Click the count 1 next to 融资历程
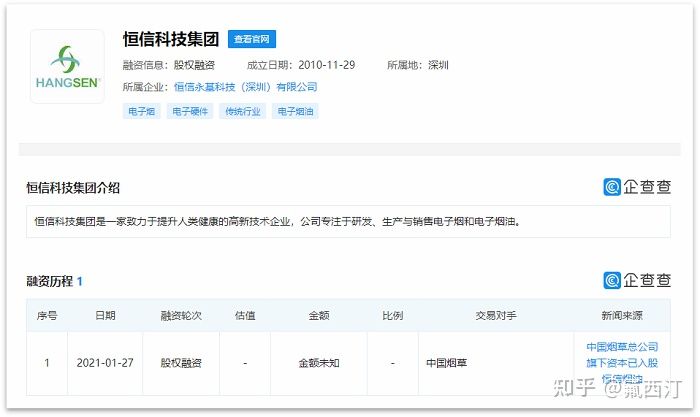Screen dimensions: 700x417 point(79,281)
